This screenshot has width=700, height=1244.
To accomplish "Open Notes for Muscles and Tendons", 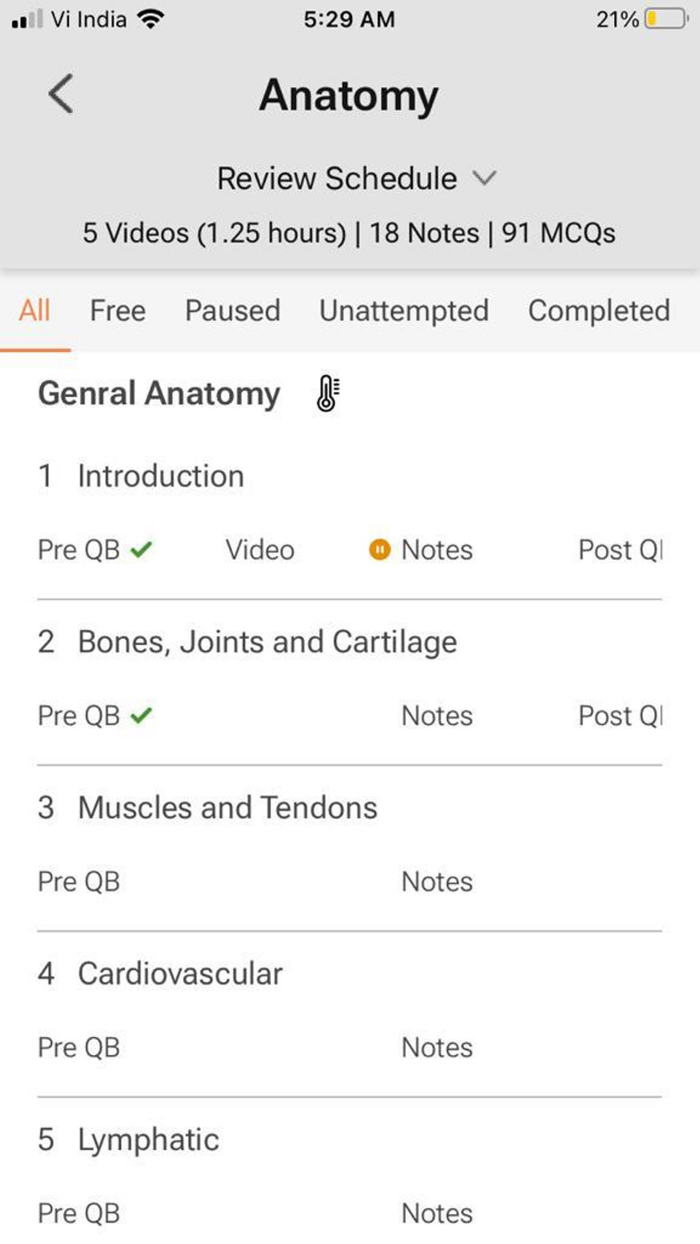I will click(x=437, y=882).
